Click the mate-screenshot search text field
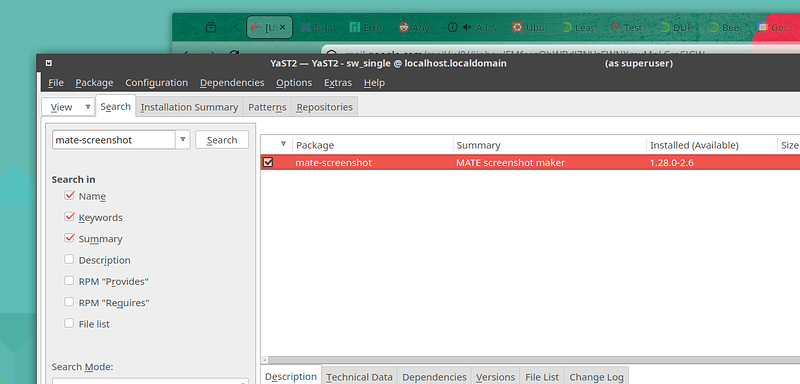The height and width of the screenshot is (384, 800). click(114, 140)
